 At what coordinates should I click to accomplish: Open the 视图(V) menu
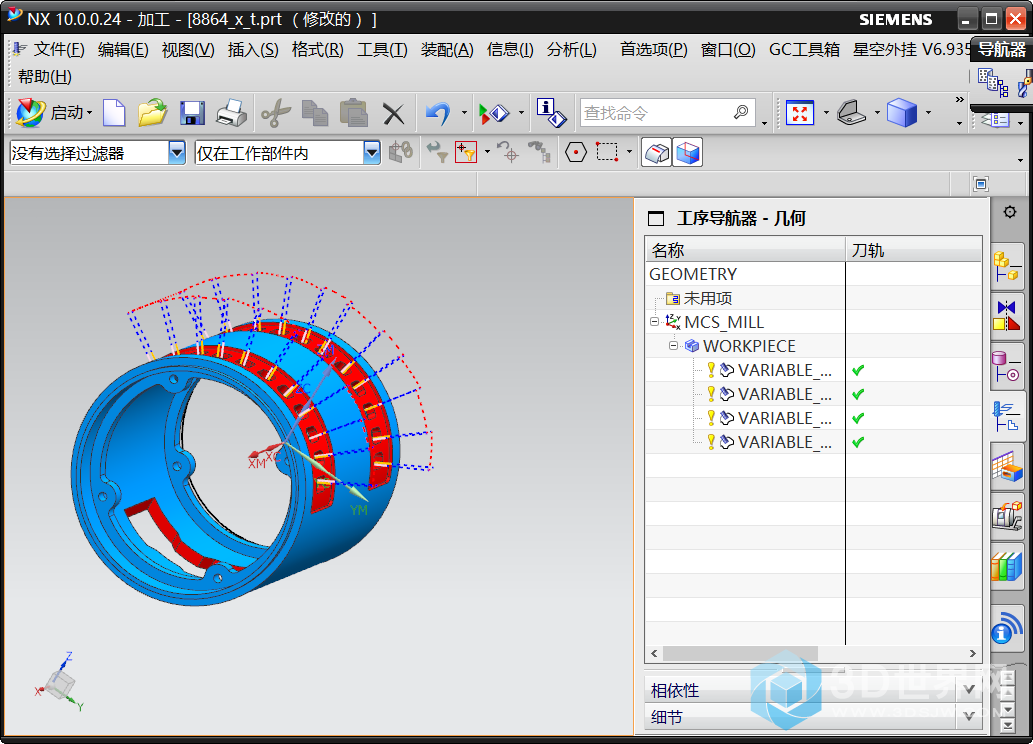[188, 49]
